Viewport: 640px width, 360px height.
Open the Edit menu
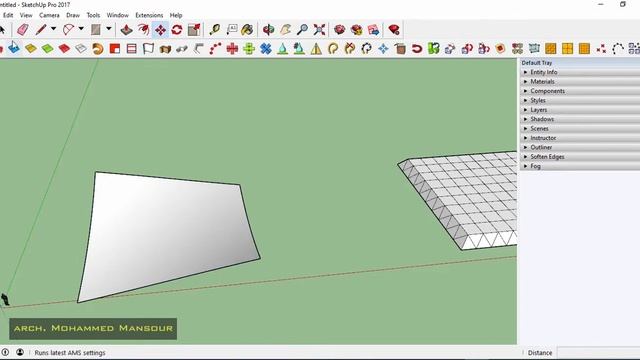[8, 15]
